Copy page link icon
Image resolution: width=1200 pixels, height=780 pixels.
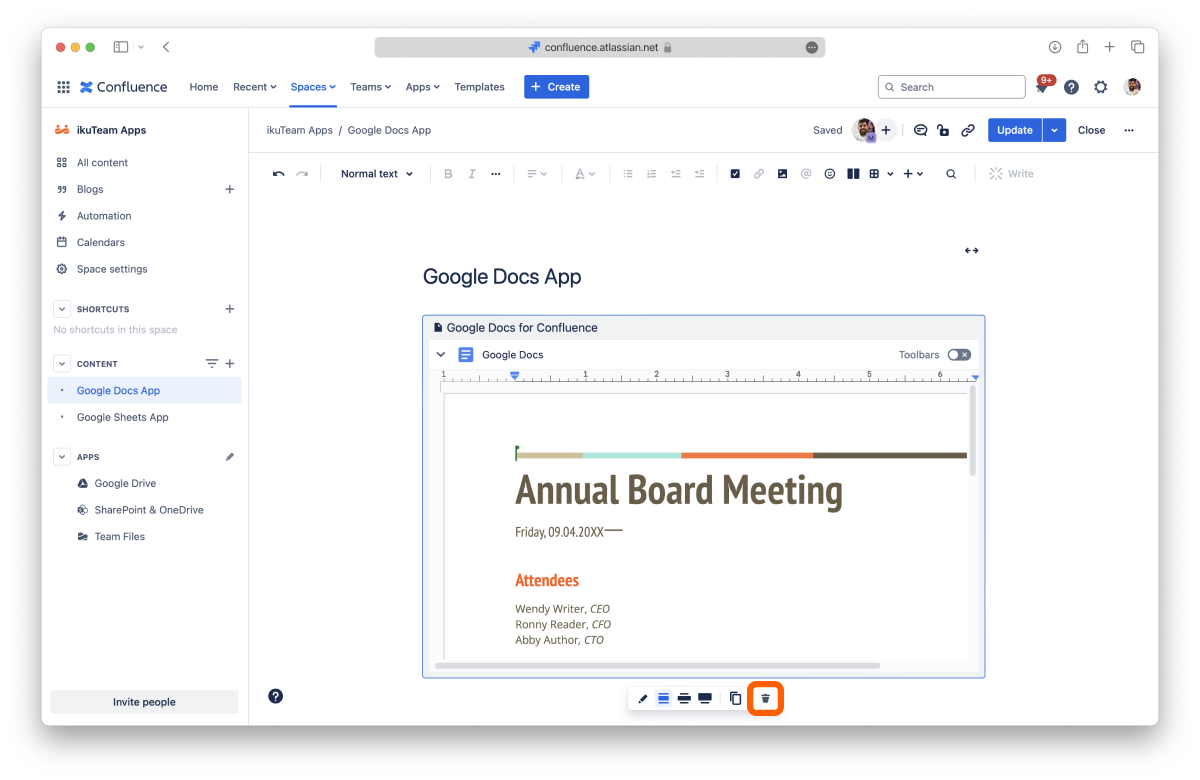coord(968,130)
